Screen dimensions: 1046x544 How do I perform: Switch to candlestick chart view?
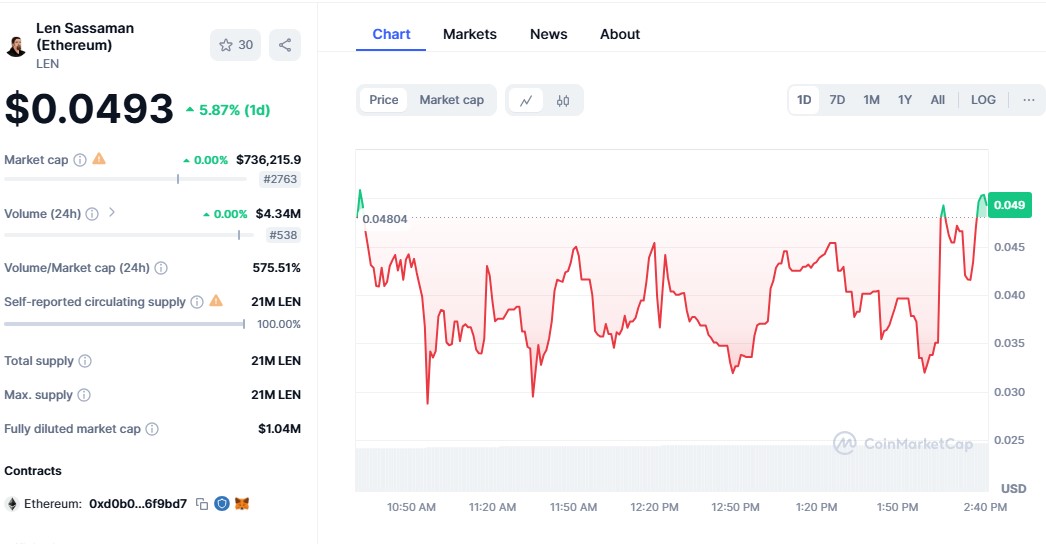point(563,100)
